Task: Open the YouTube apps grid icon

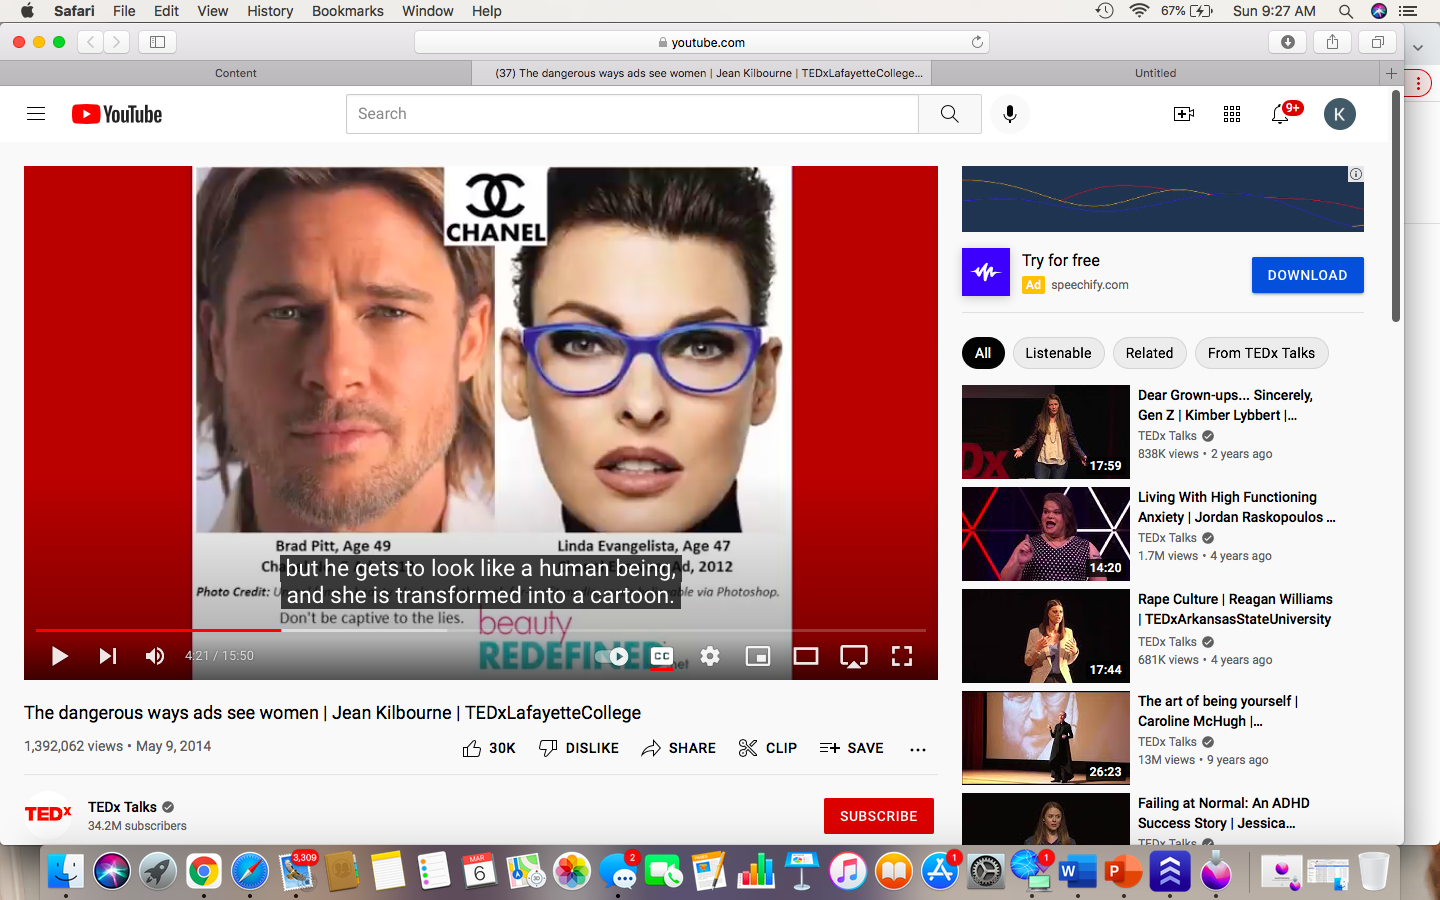Action: click(x=1232, y=114)
